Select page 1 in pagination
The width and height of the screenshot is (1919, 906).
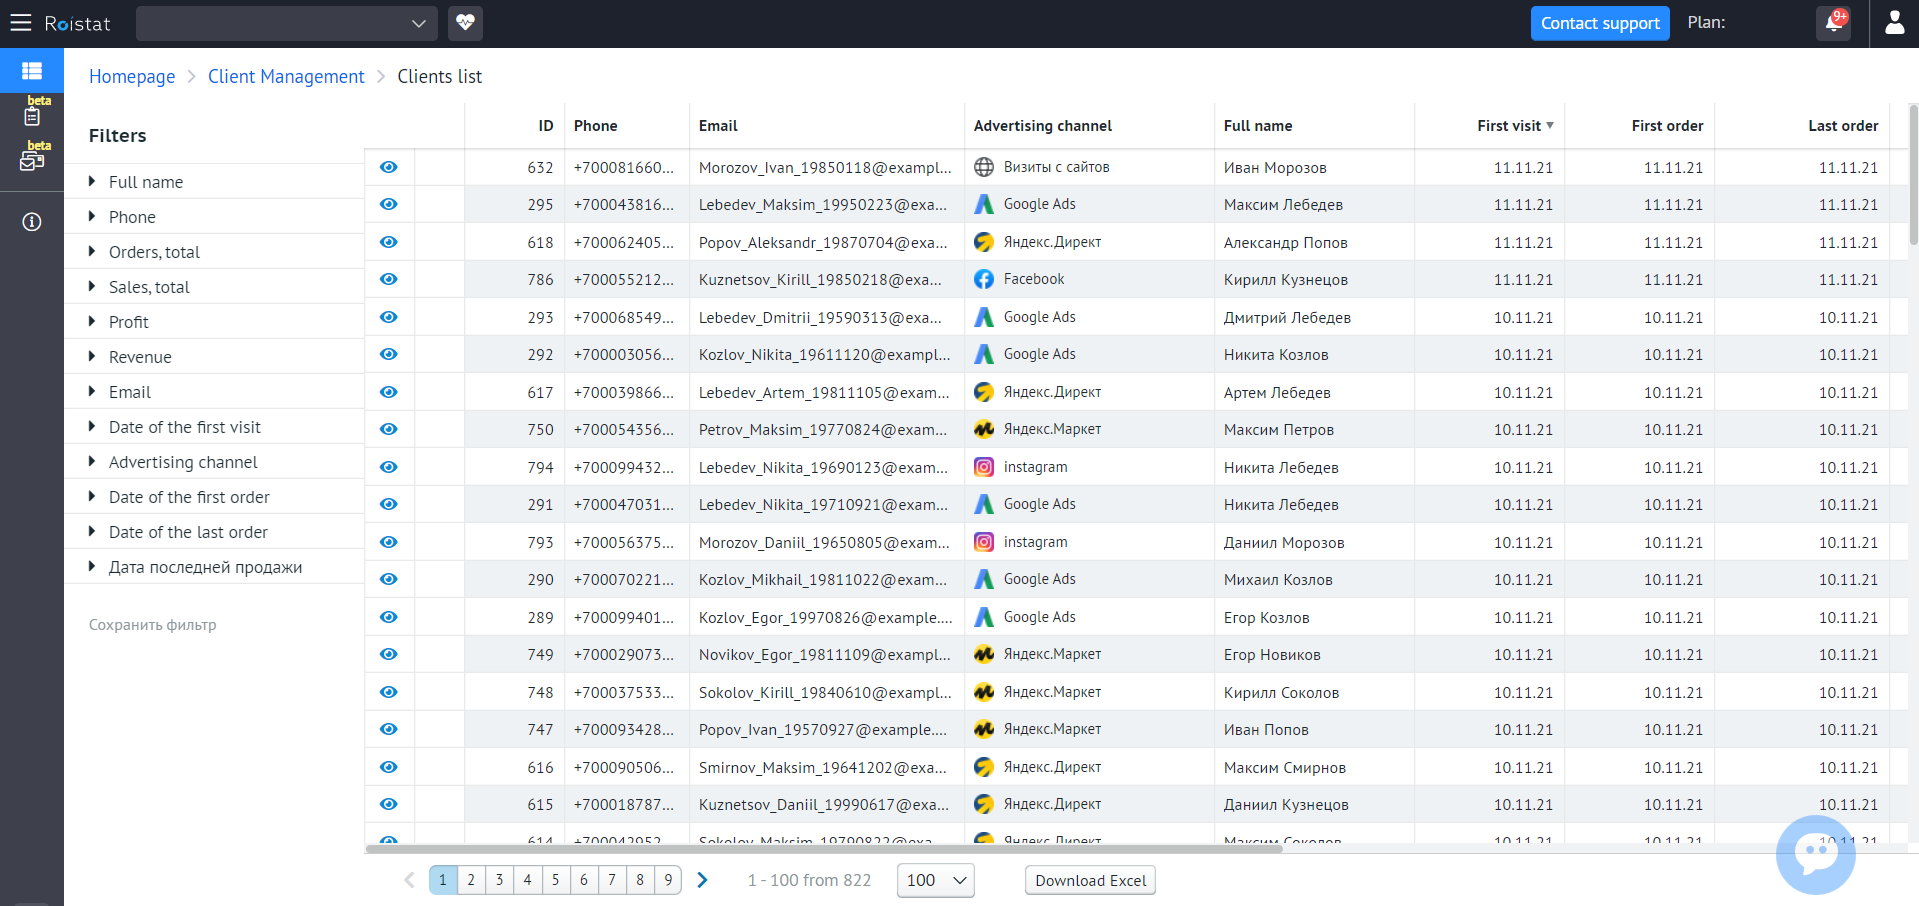point(443,880)
